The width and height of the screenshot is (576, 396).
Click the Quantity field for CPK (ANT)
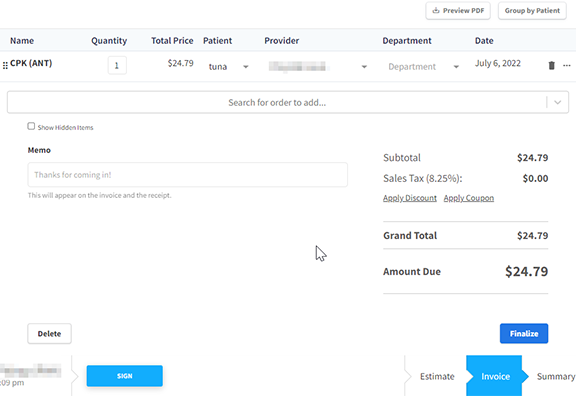click(117, 65)
